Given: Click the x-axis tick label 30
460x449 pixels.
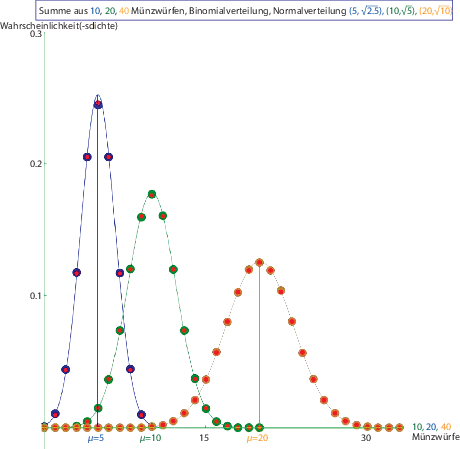Looking at the screenshot, I should [x=366, y=438].
